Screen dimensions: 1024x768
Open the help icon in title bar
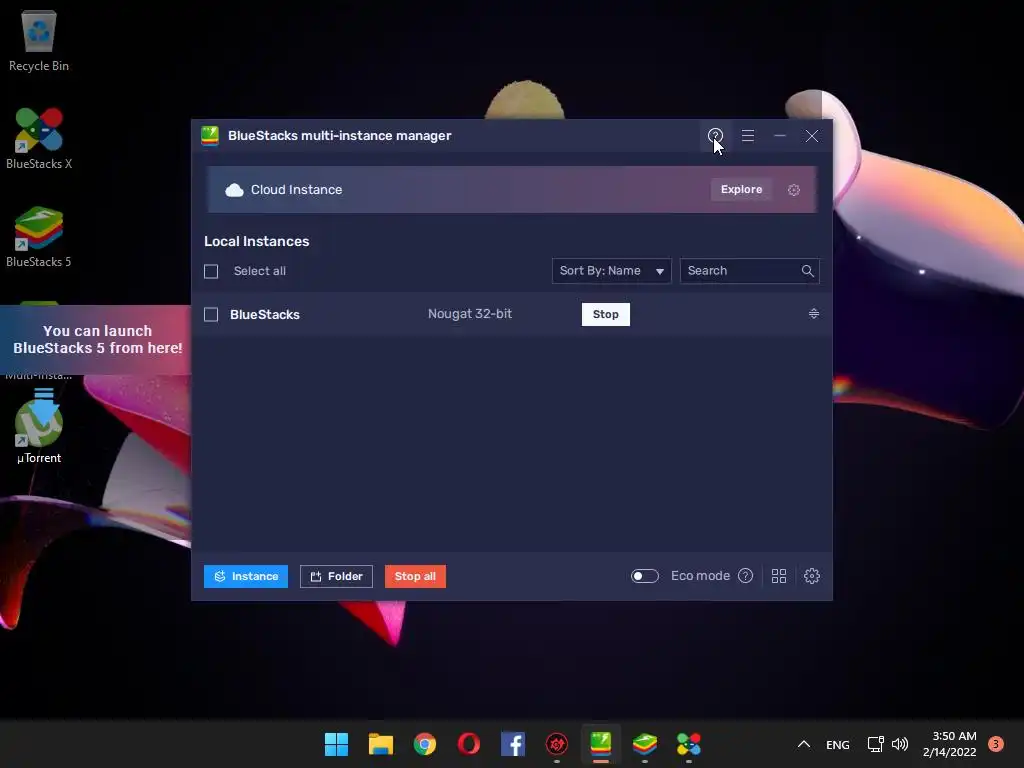pyautogui.click(x=715, y=136)
